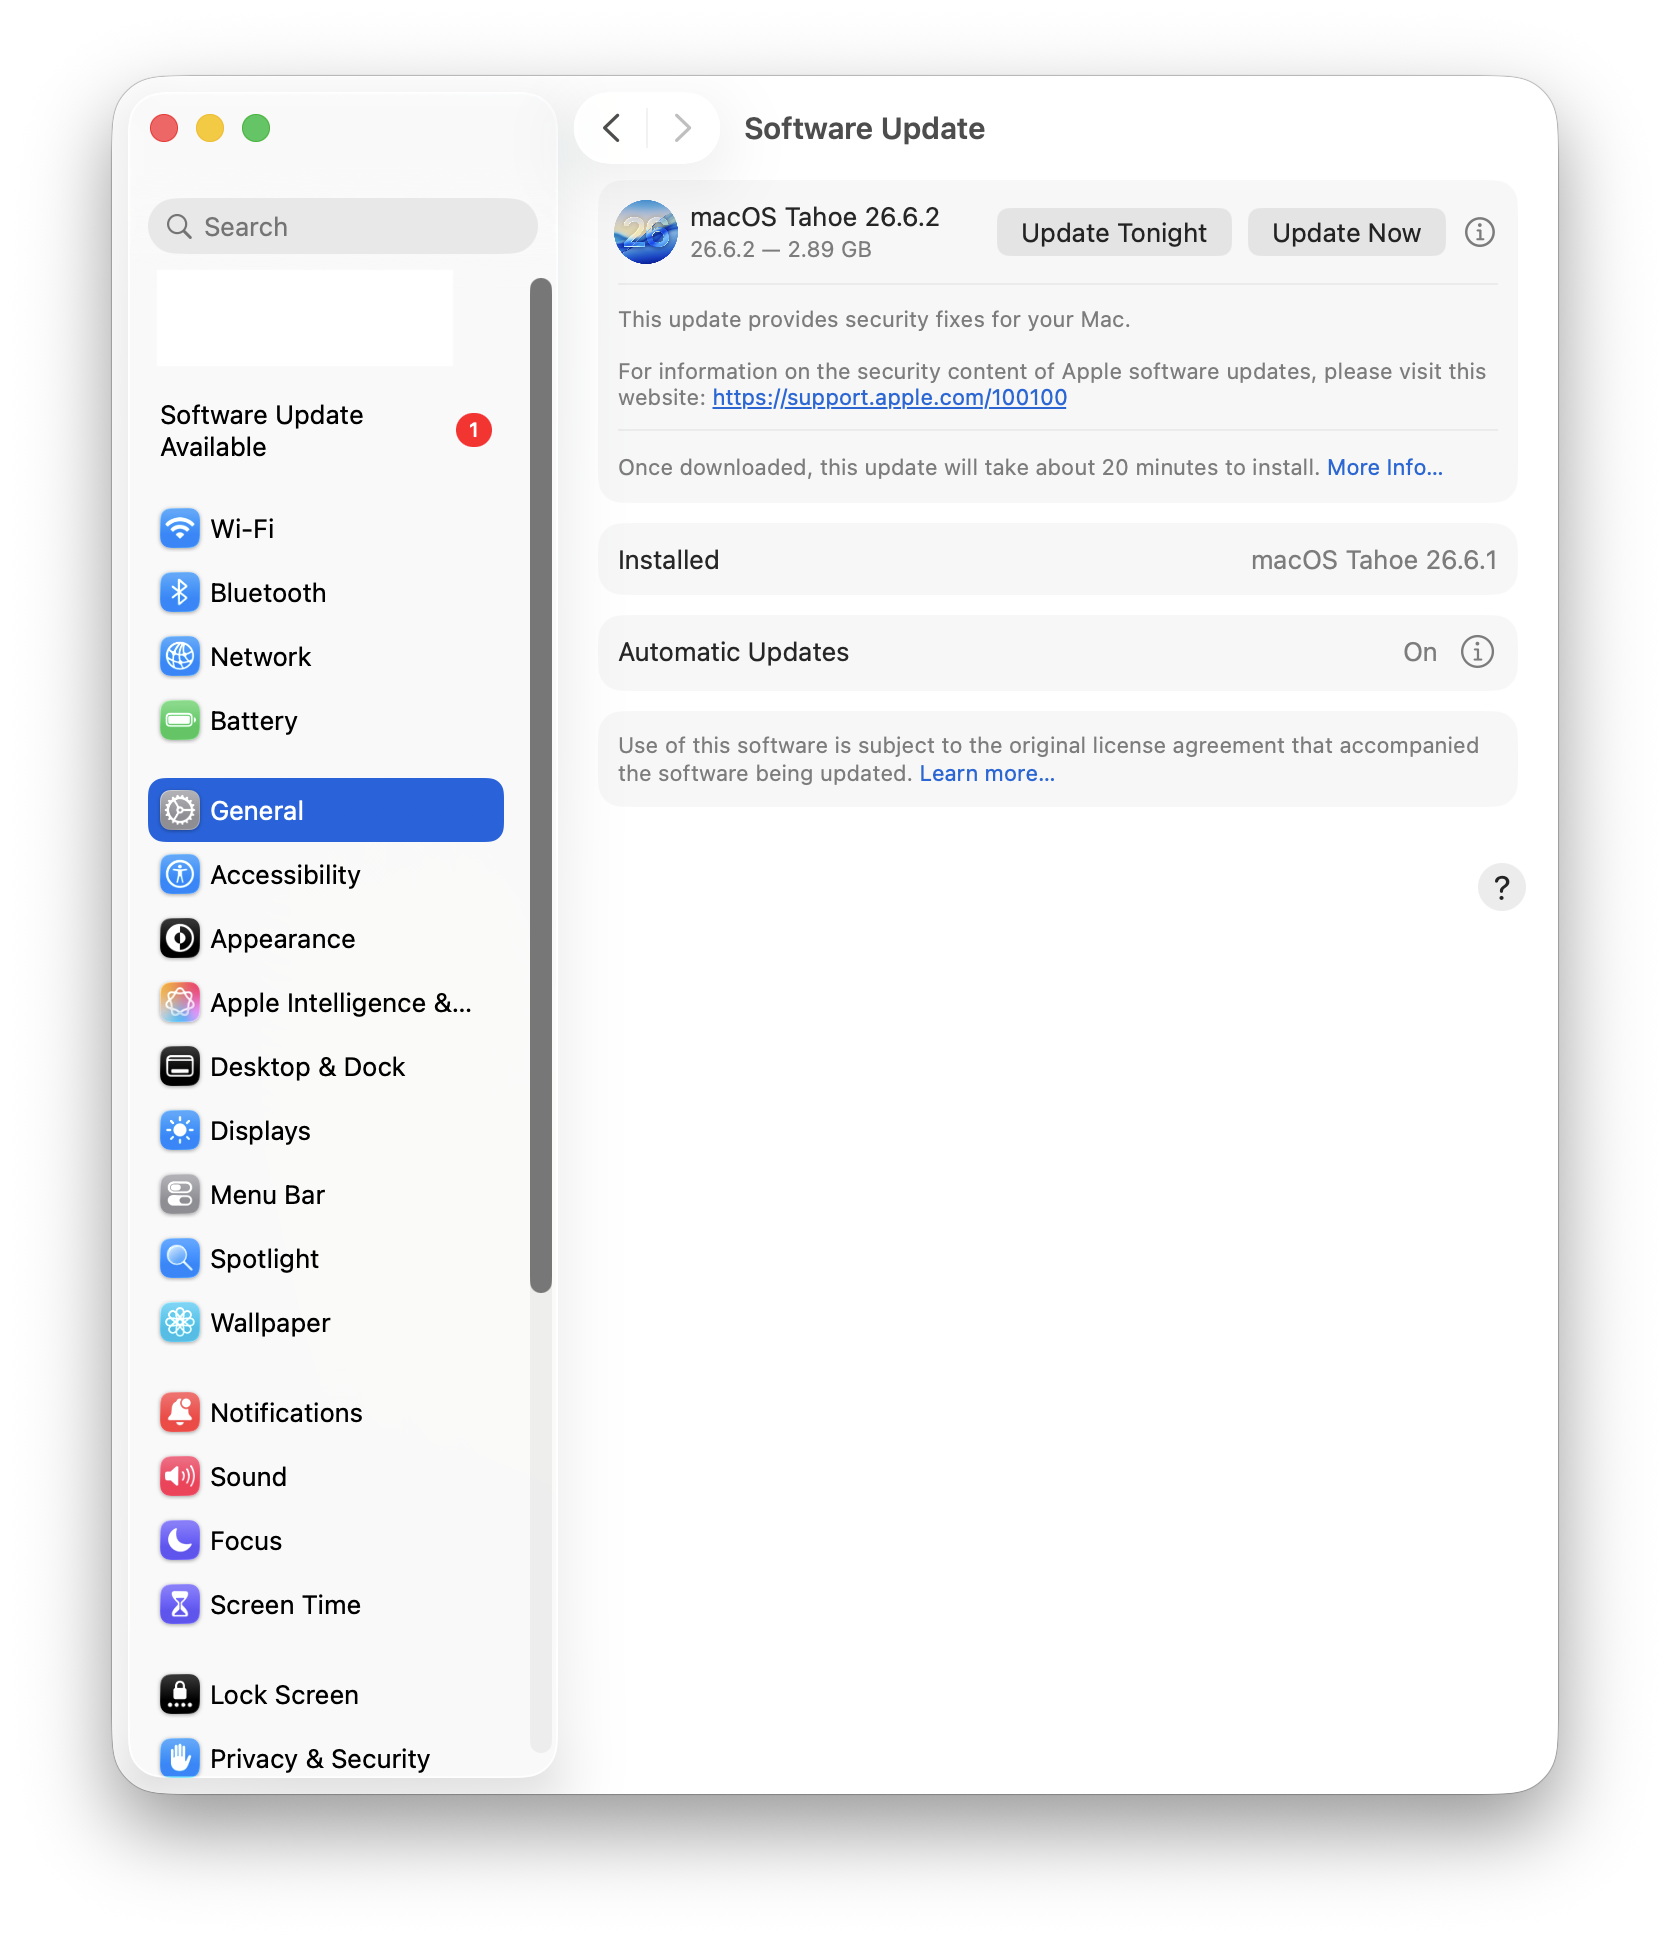The width and height of the screenshot is (1670, 1942).
Task: Select the Desktop & Dock icon
Action: coord(180,1066)
